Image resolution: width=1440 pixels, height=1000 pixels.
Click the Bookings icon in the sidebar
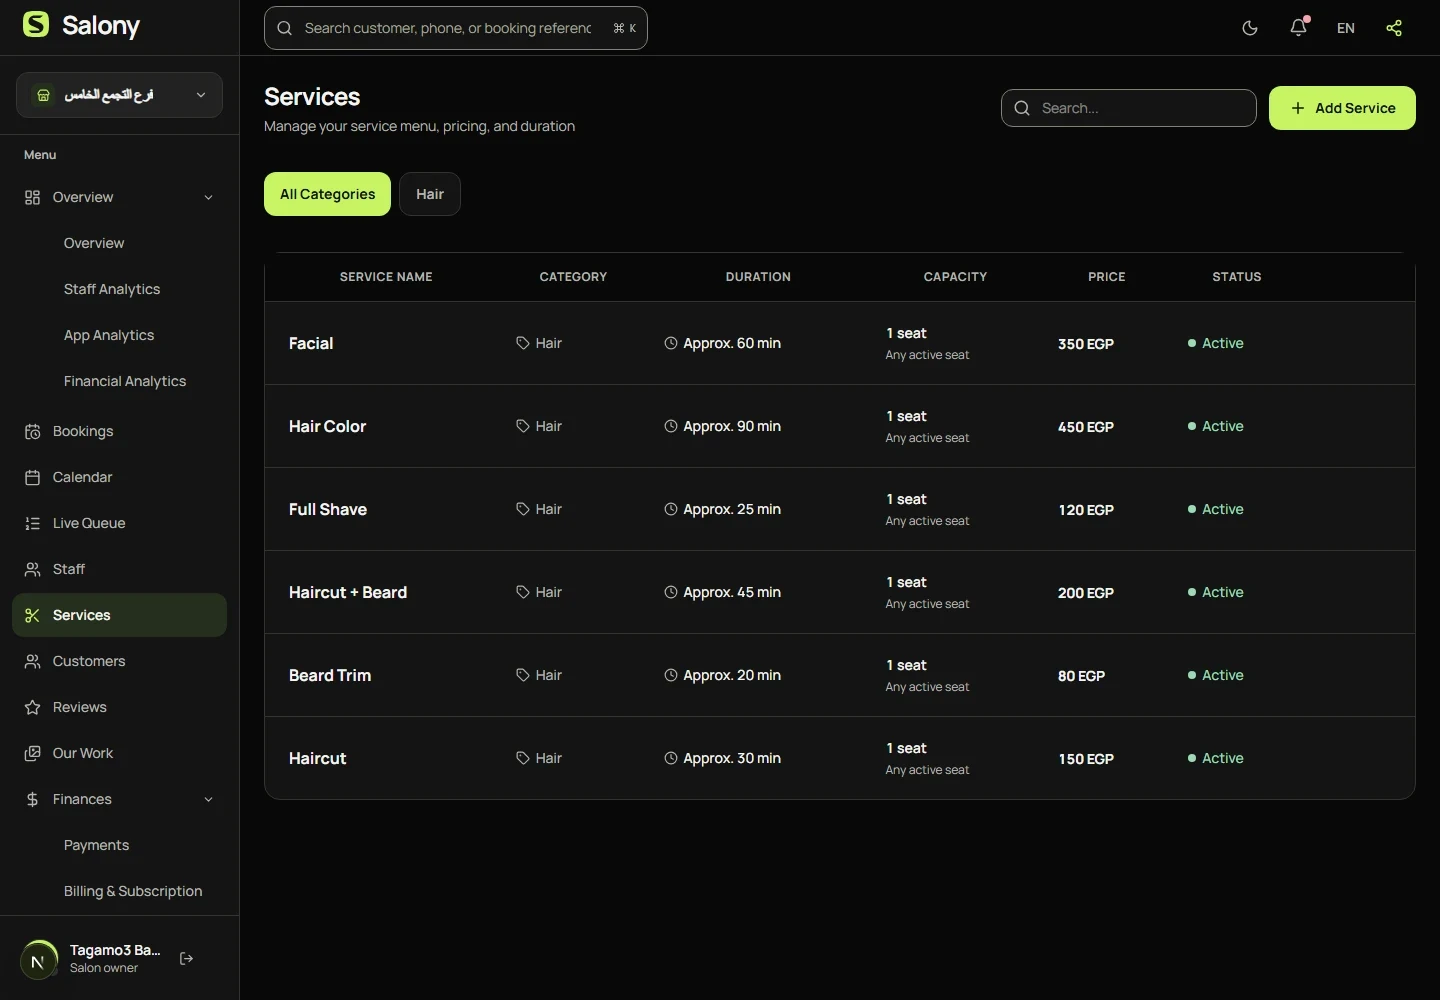tap(33, 431)
